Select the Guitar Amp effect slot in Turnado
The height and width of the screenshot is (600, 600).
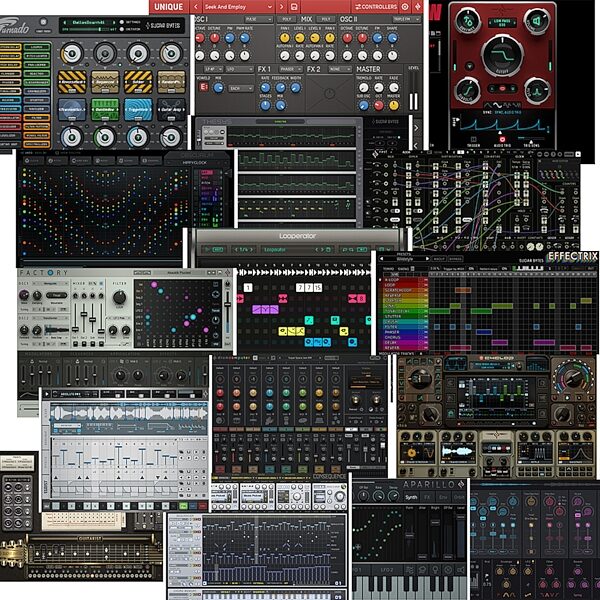(171, 110)
